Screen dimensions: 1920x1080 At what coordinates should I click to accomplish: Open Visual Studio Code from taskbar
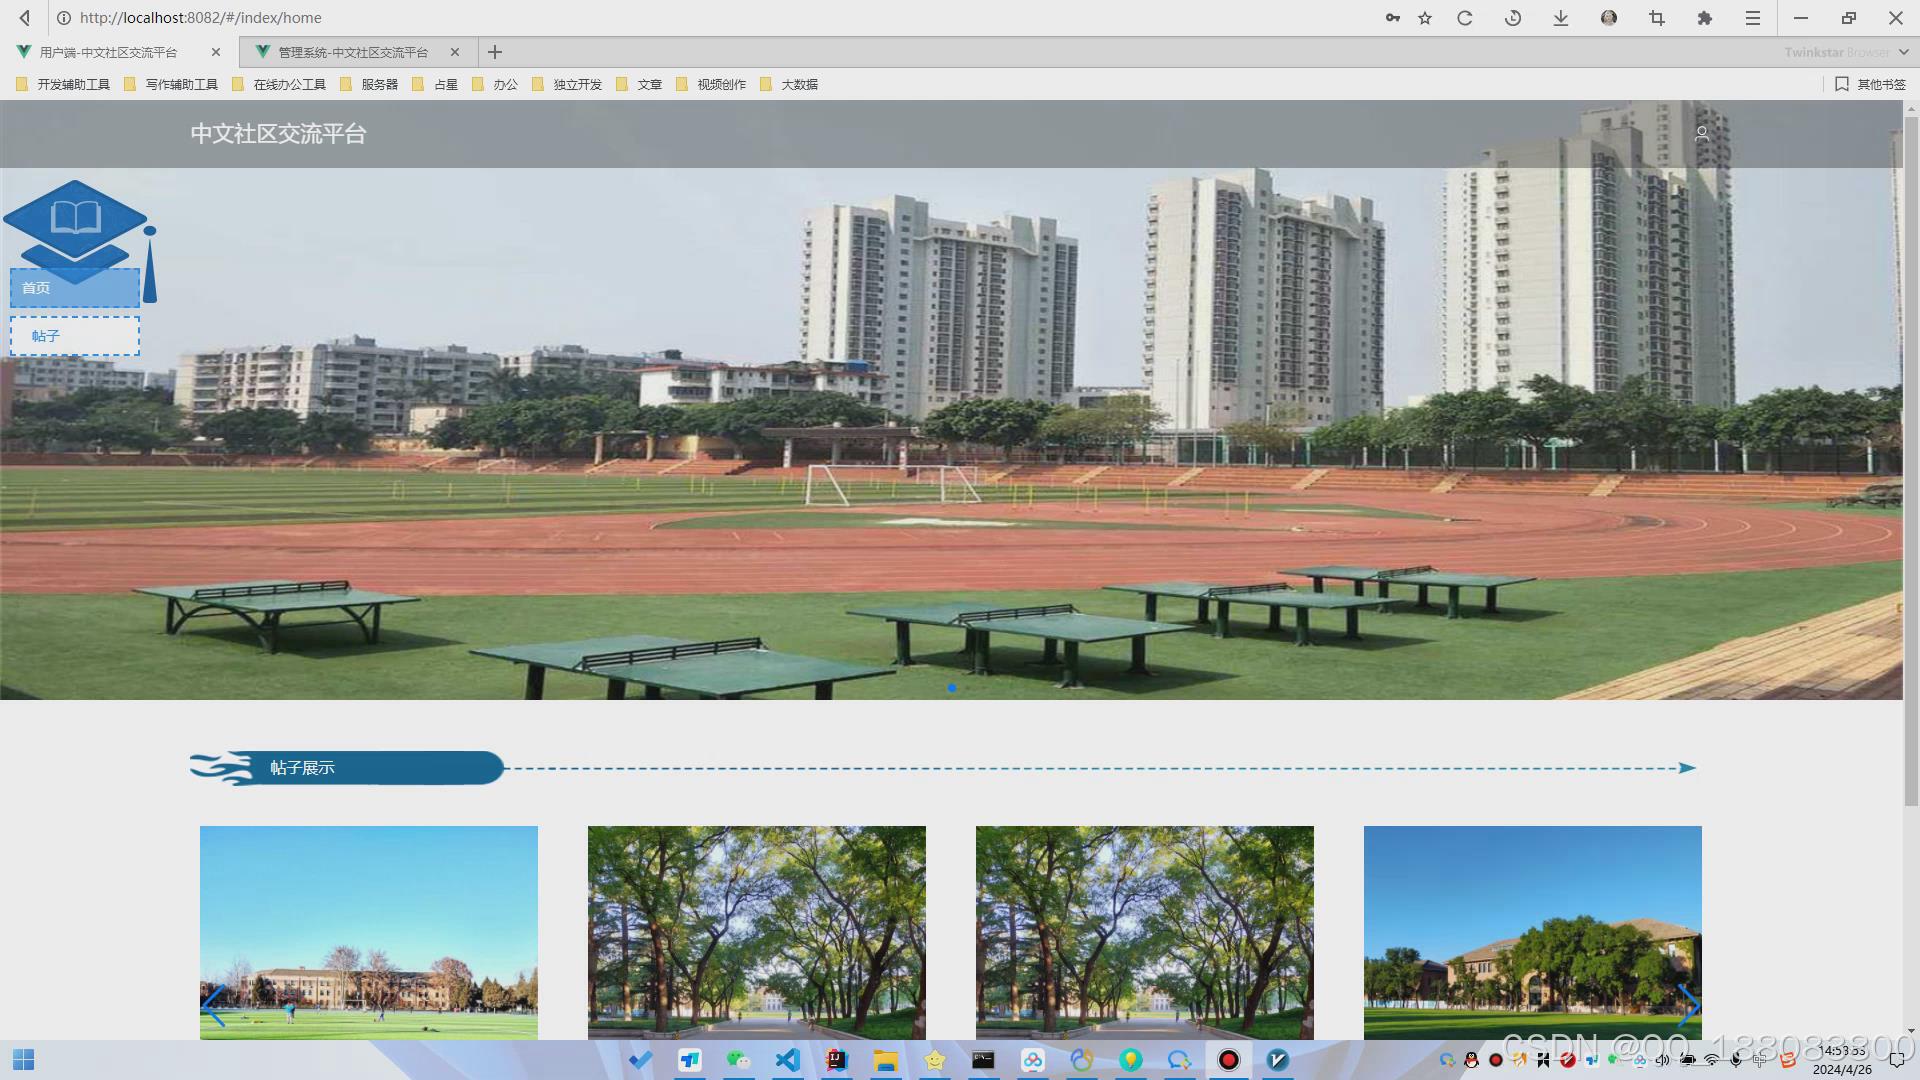click(x=787, y=1060)
